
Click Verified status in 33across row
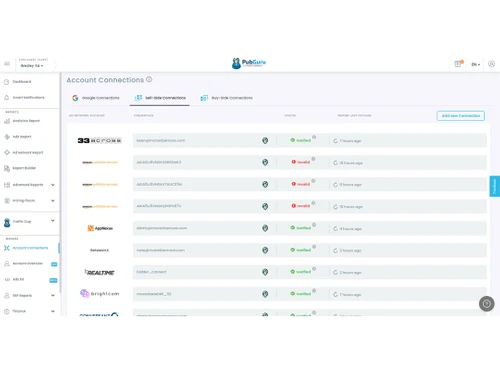301,140
